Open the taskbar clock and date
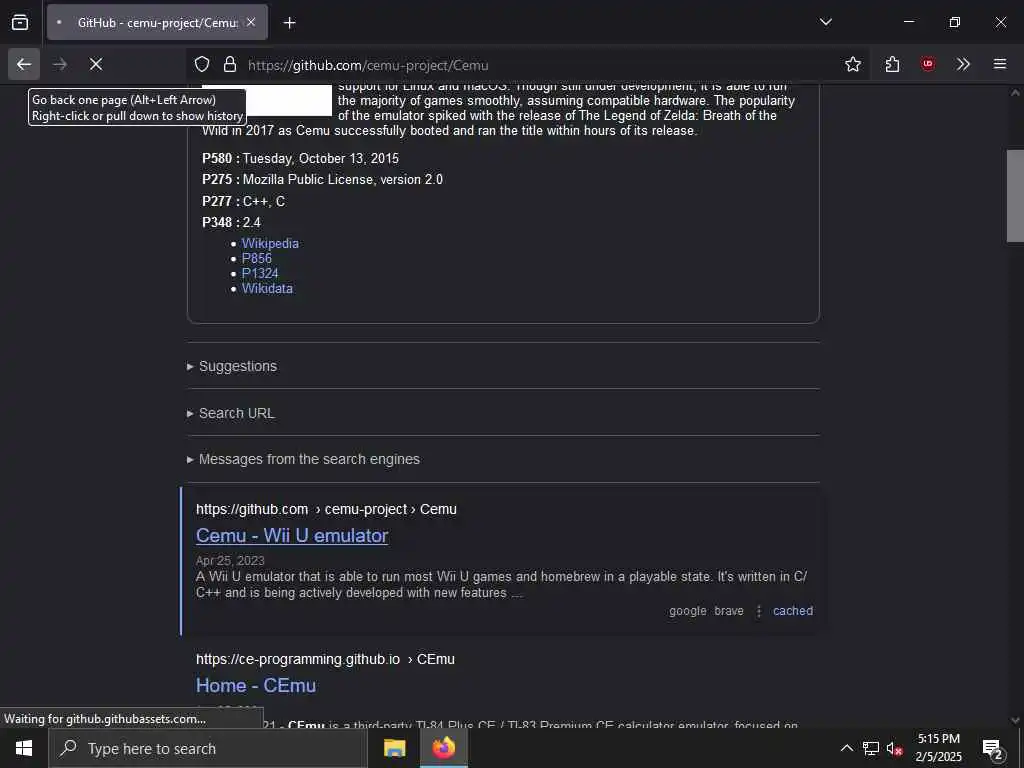The width and height of the screenshot is (1024, 768). tap(938, 748)
